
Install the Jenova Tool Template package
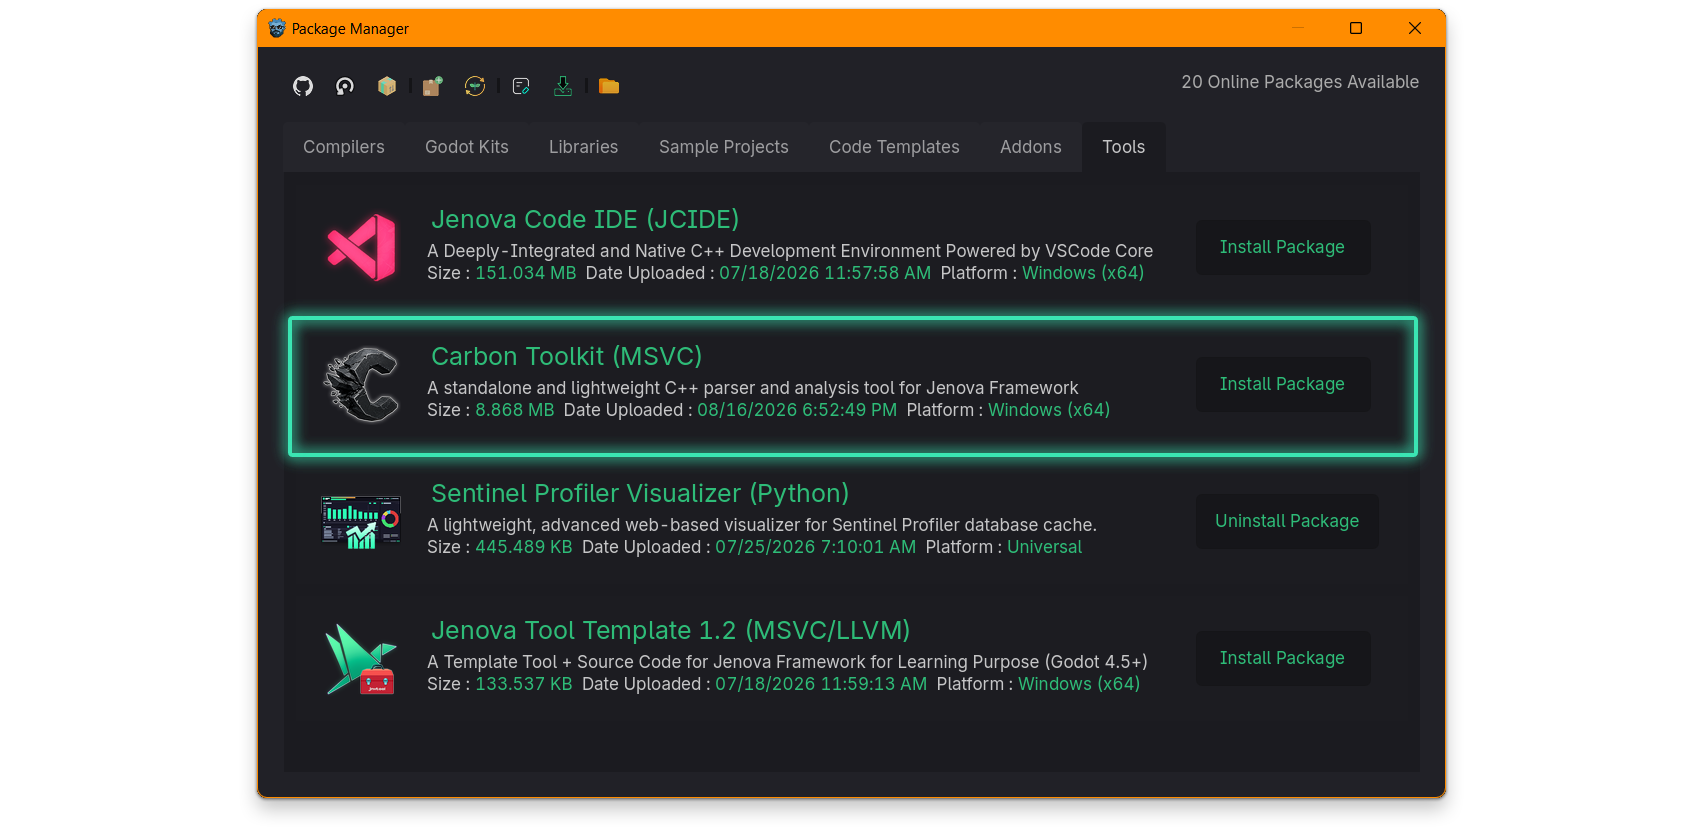(x=1283, y=658)
